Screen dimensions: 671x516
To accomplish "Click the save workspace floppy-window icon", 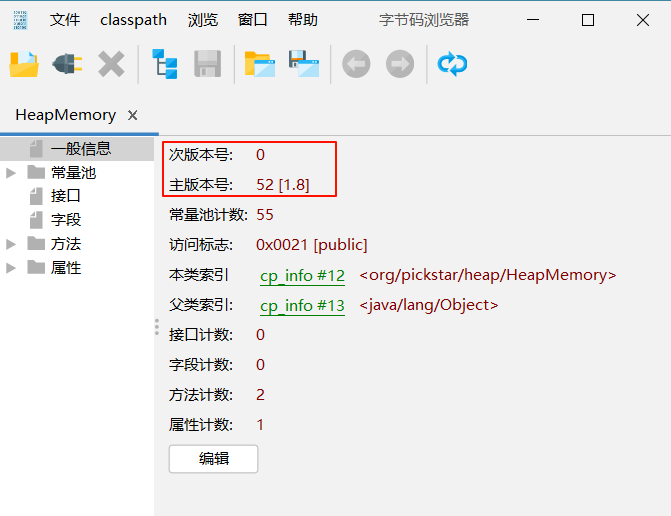I will (304, 64).
